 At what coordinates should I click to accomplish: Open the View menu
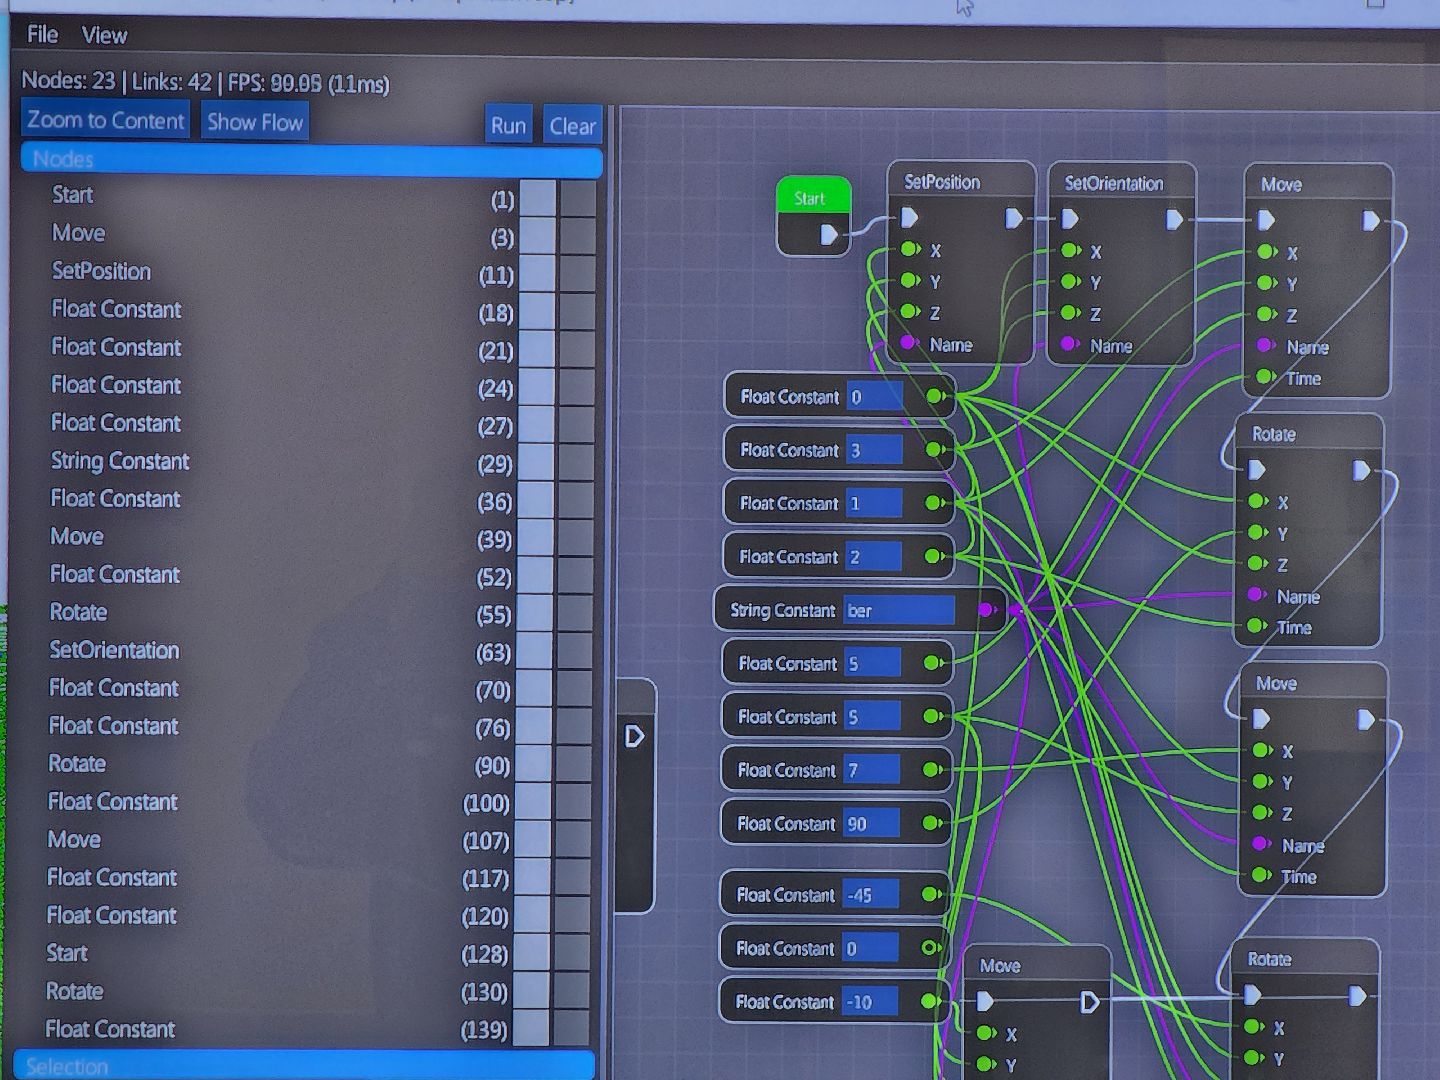pos(104,36)
